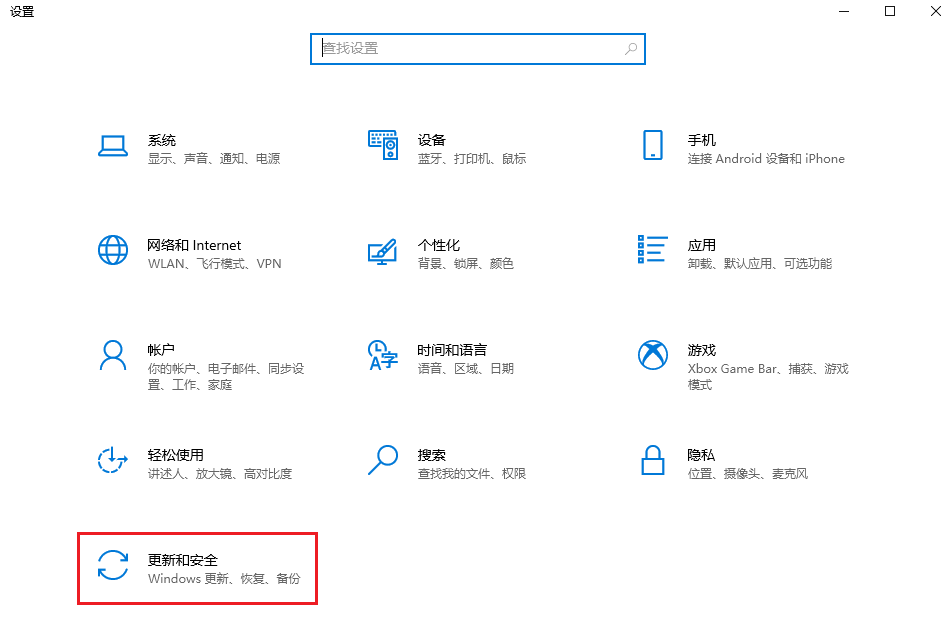Image resolution: width=950 pixels, height=627 pixels.
Task: Click the 个性化 paintbrush icon
Action: click(383, 252)
